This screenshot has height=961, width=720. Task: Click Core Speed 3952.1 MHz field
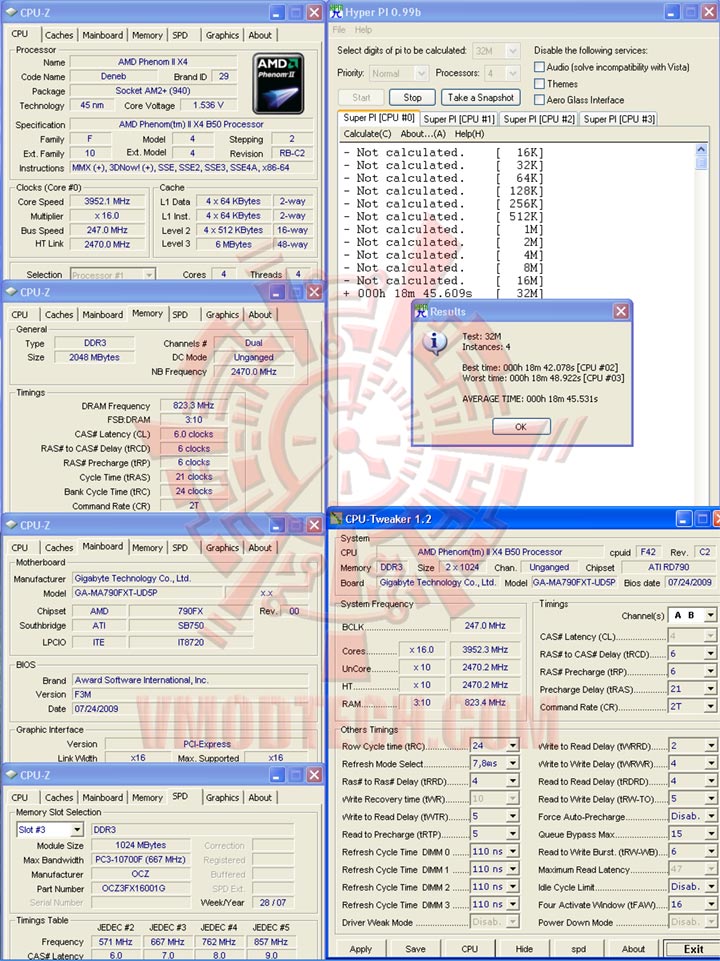click(x=107, y=201)
